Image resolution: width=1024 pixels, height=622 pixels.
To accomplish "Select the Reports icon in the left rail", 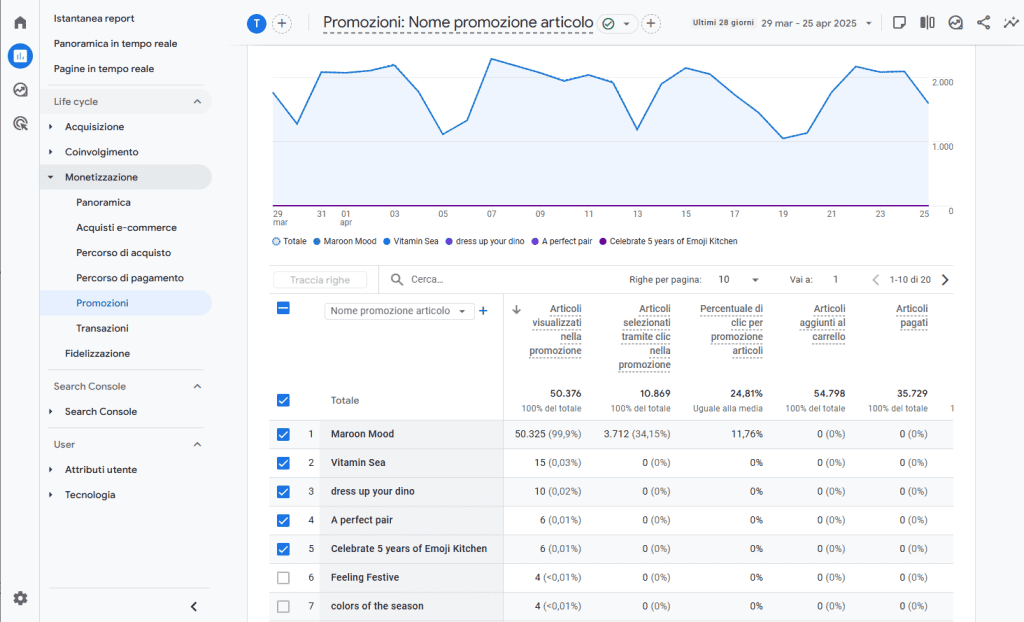I will (x=20, y=56).
